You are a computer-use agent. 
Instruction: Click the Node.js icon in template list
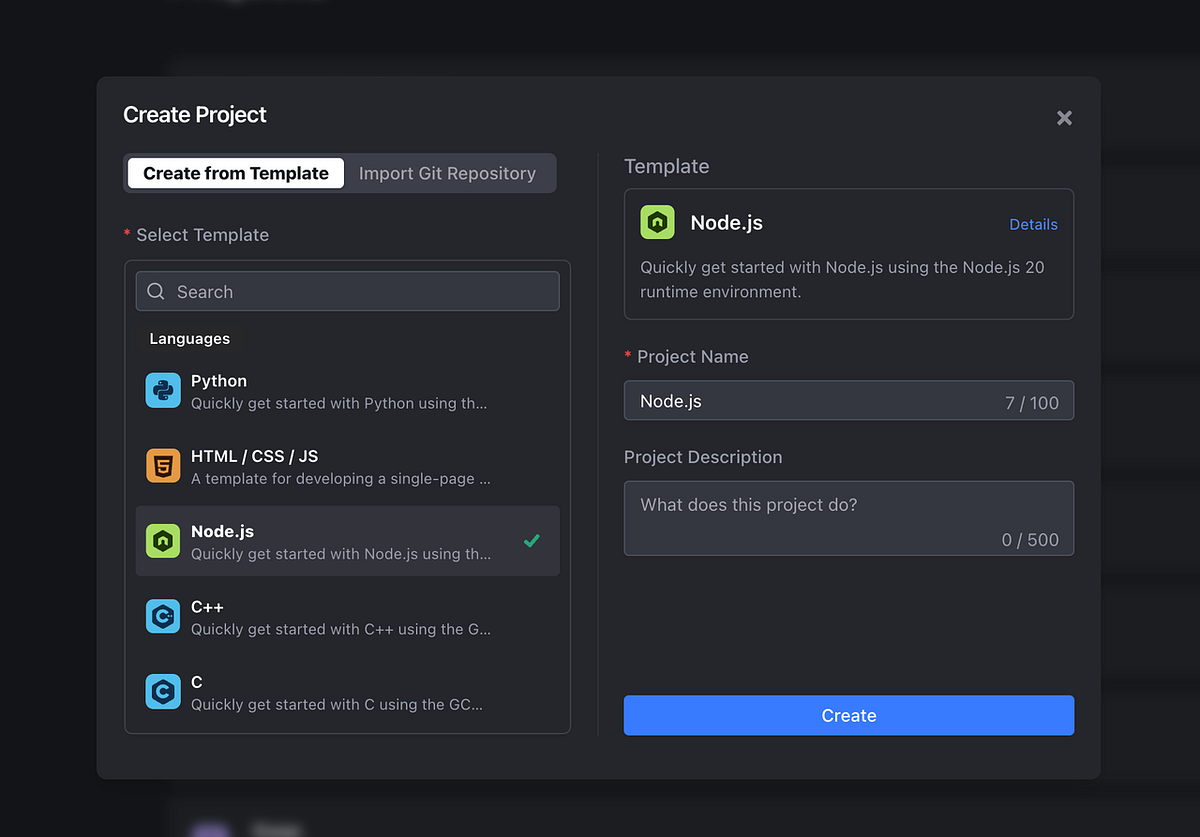pyautogui.click(x=163, y=541)
